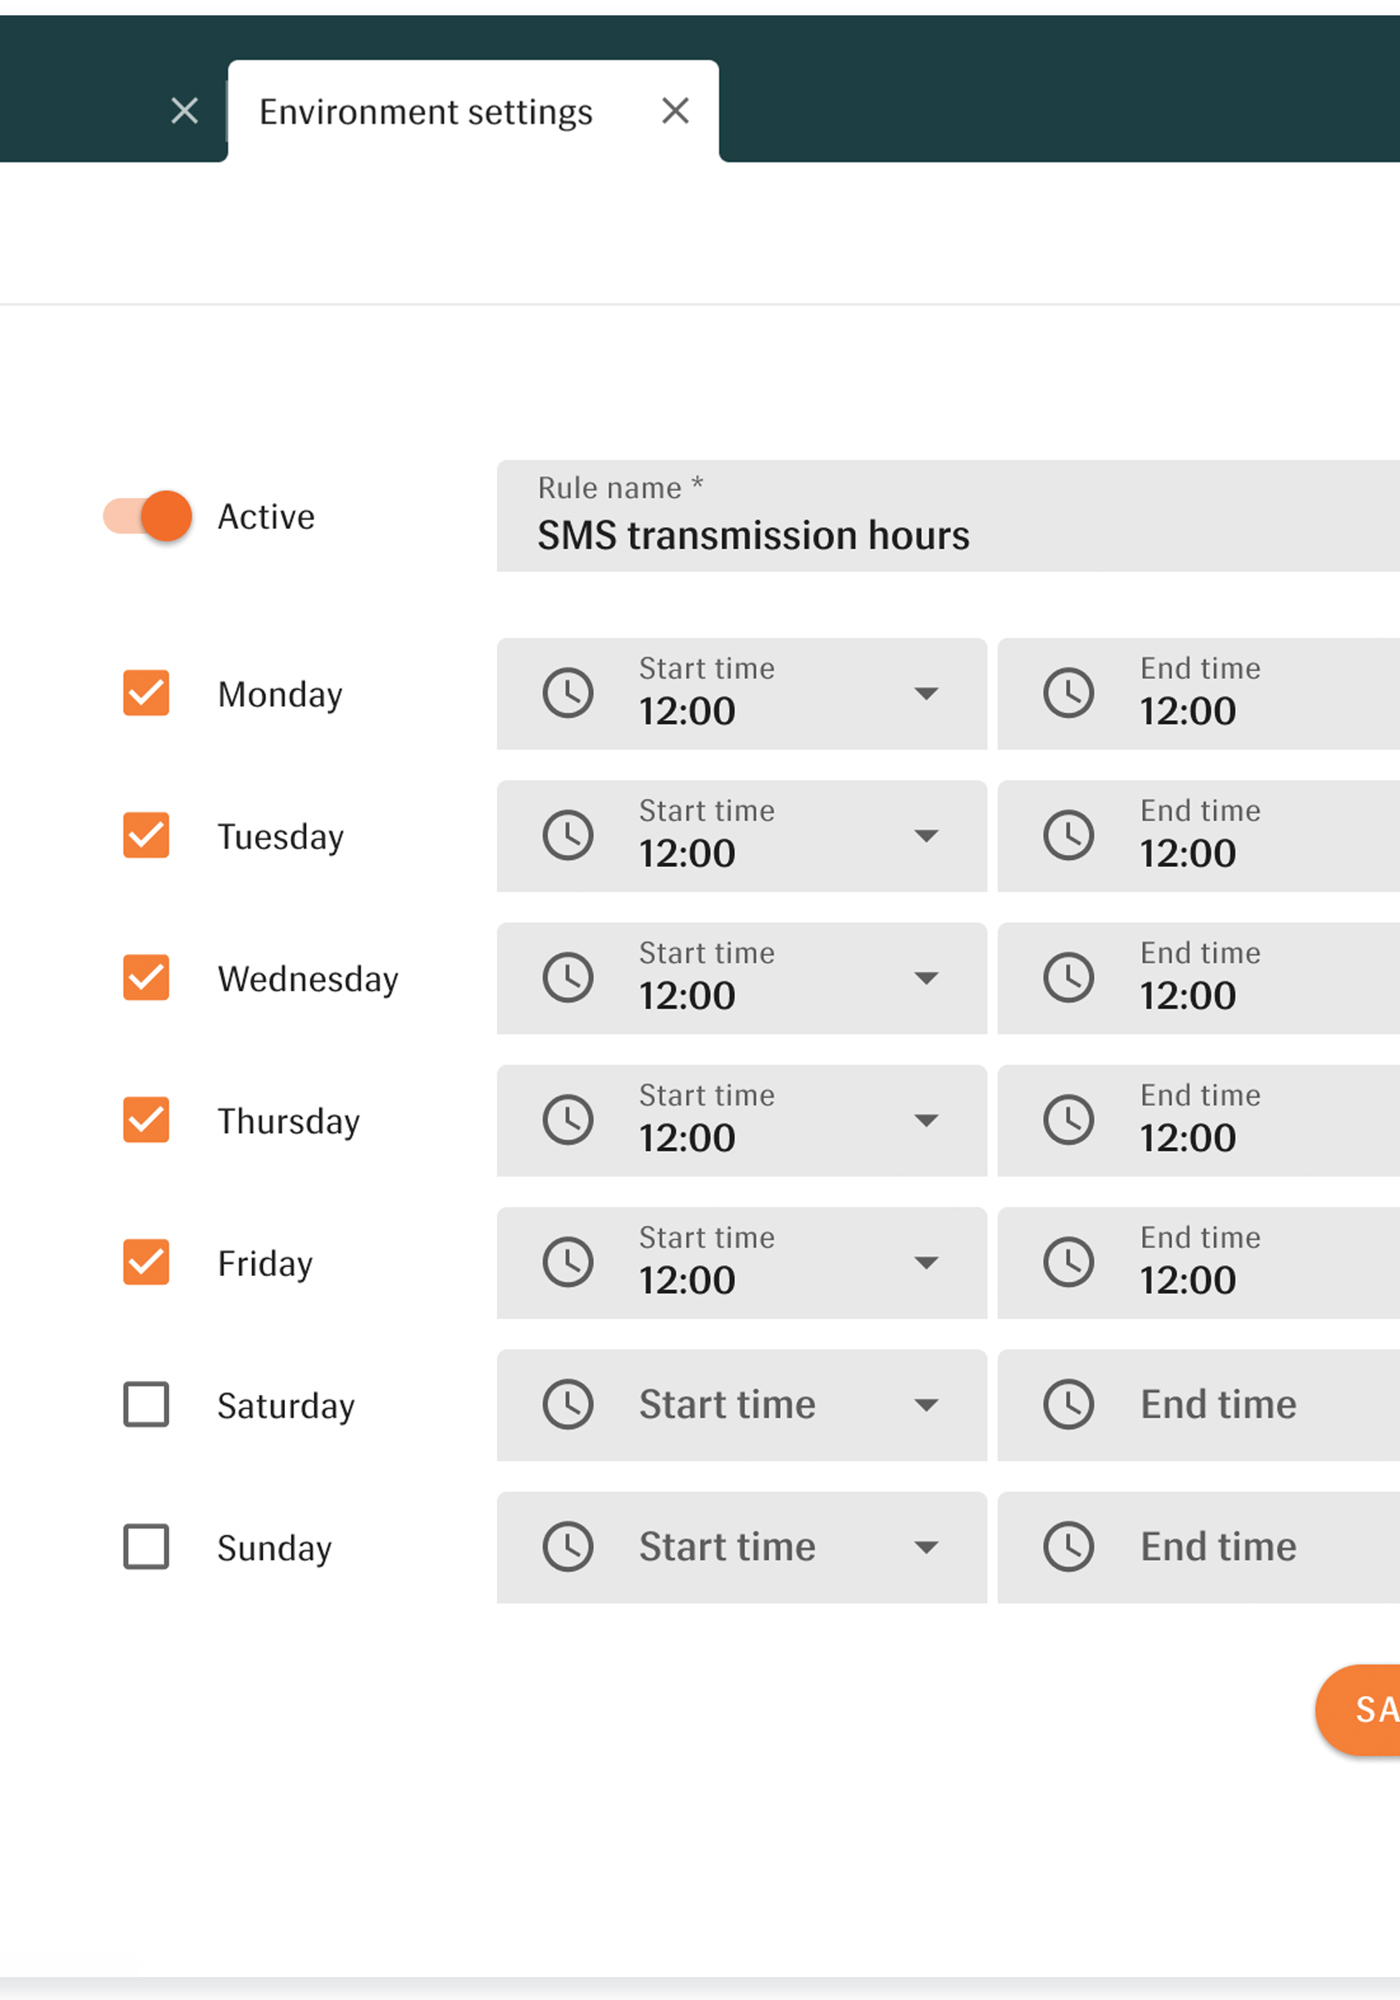
Task: Select the Friday end time clock icon
Action: pyautogui.click(x=1068, y=1263)
